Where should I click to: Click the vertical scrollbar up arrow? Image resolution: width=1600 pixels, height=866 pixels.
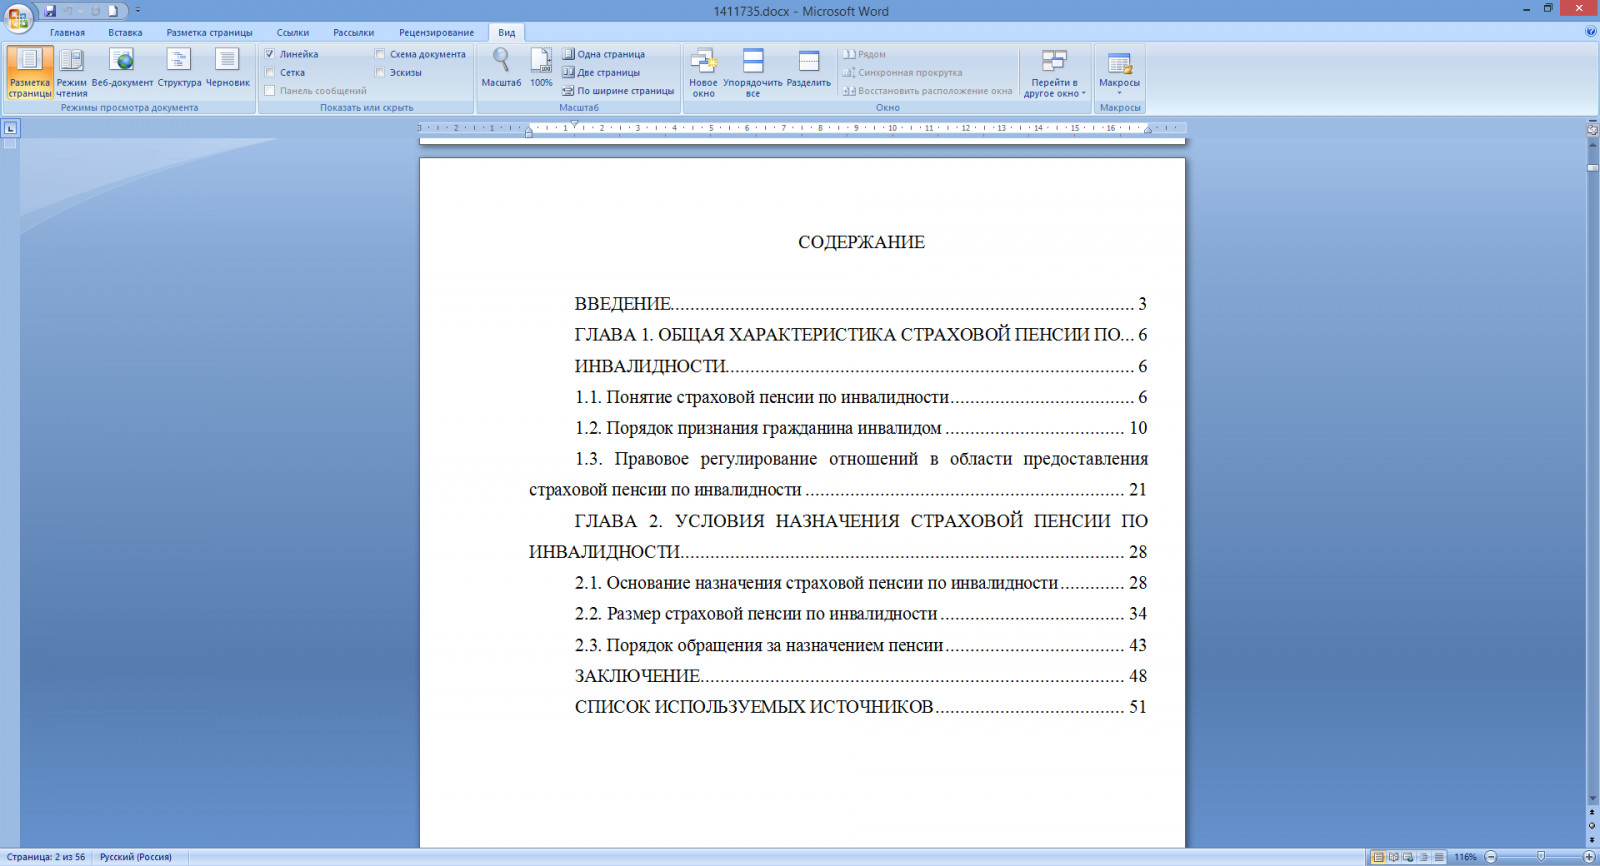pyautogui.click(x=1592, y=144)
